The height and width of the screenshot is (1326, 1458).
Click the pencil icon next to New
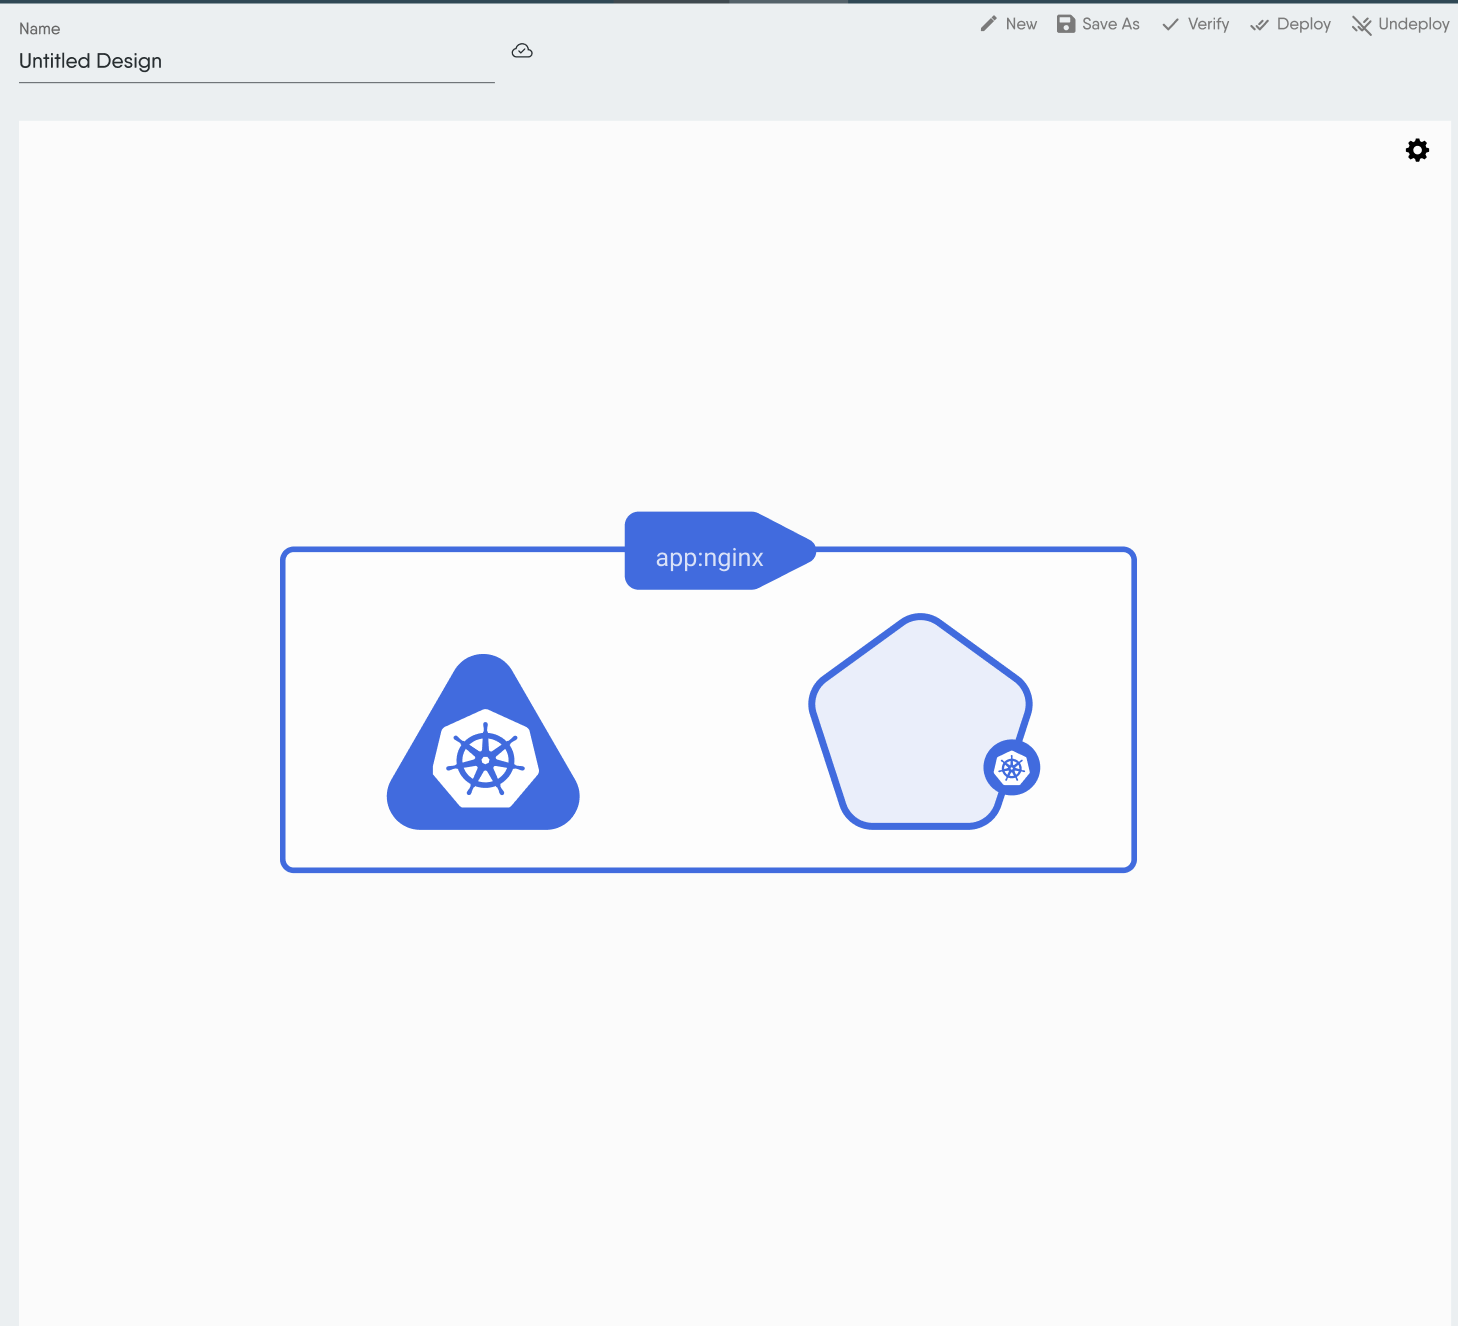click(988, 23)
